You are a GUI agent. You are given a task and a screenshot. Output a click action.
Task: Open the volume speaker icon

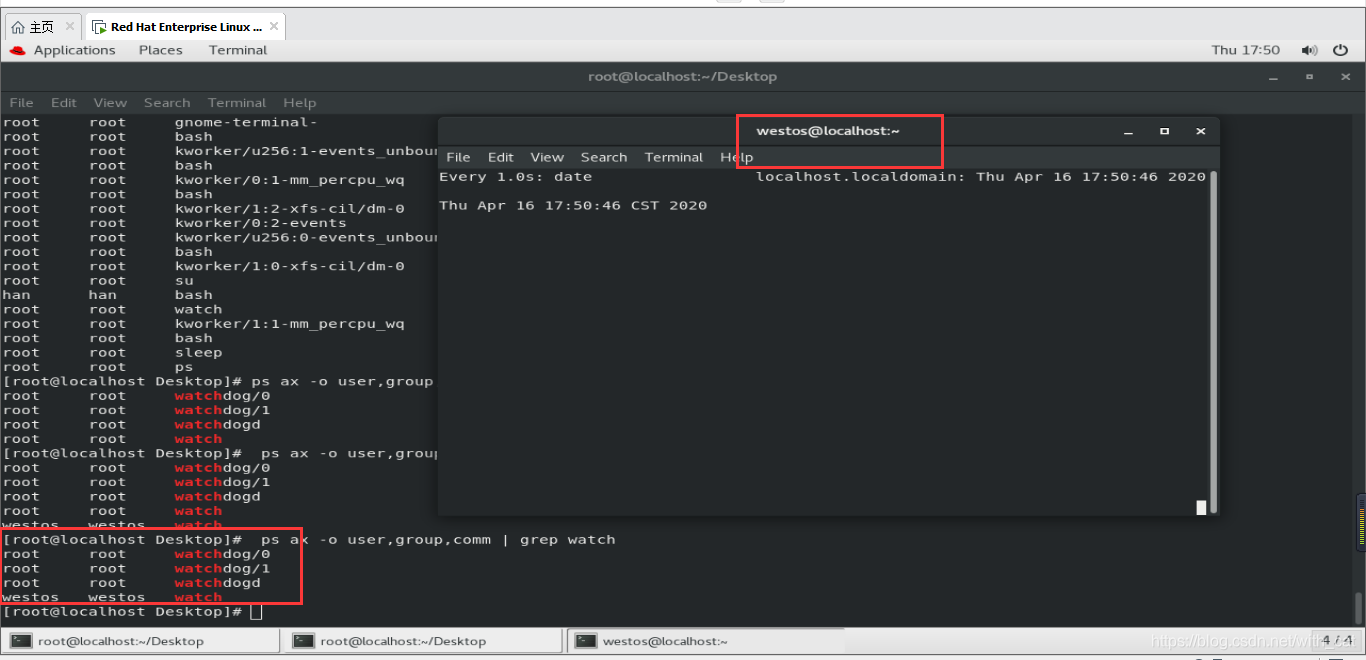1309,50
